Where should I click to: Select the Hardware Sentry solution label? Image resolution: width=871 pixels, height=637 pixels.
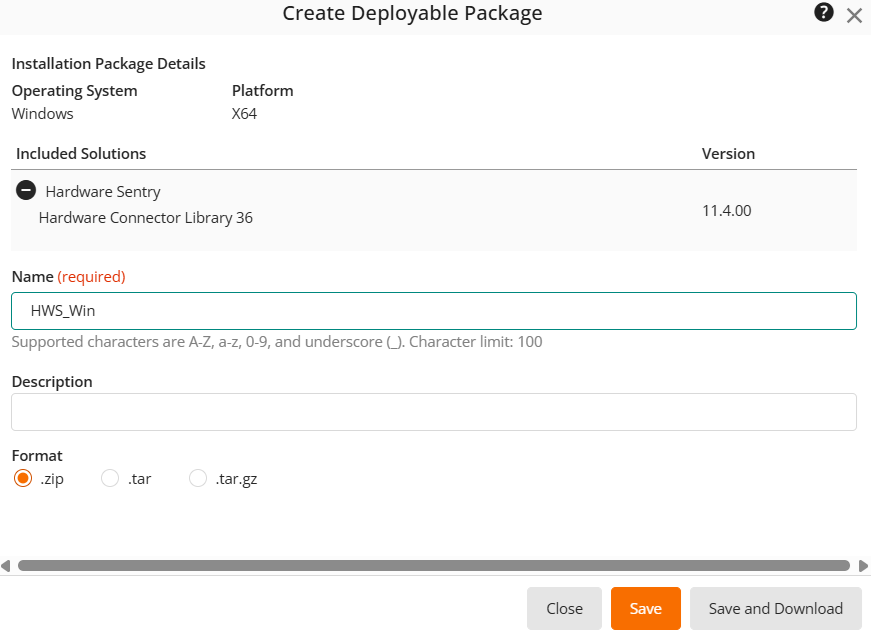click(103, 192)
